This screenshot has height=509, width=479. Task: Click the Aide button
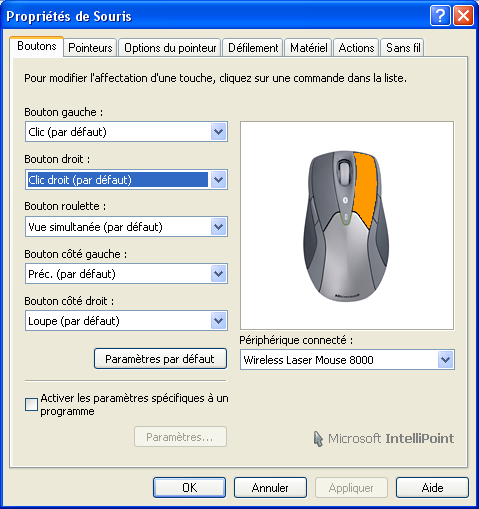point(432,488)
